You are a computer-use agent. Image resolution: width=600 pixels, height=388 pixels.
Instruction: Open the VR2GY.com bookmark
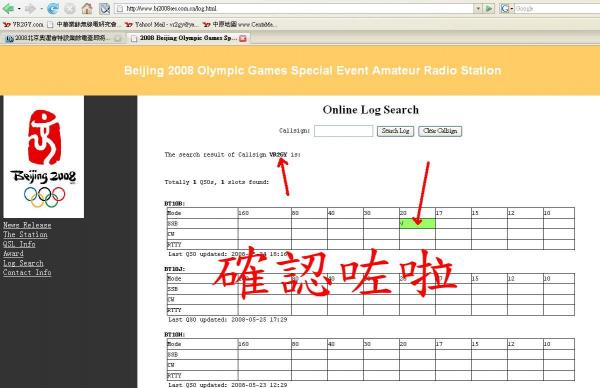pyautogui.click(x=23, y=24)
